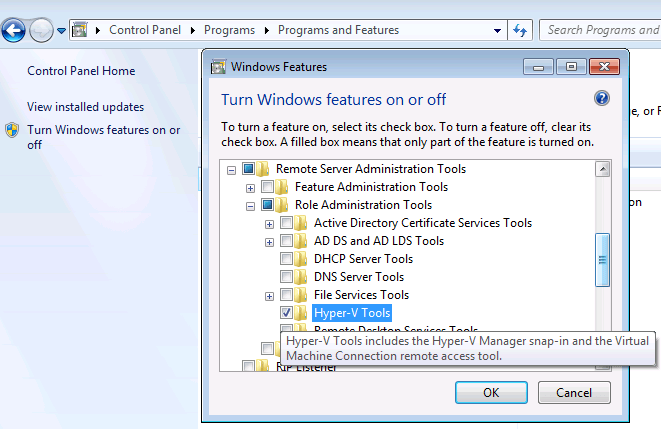Check DNS Server Tools checkbox
Screen dimensions: 661x429
pyautogui.click(x=287, y=277)
